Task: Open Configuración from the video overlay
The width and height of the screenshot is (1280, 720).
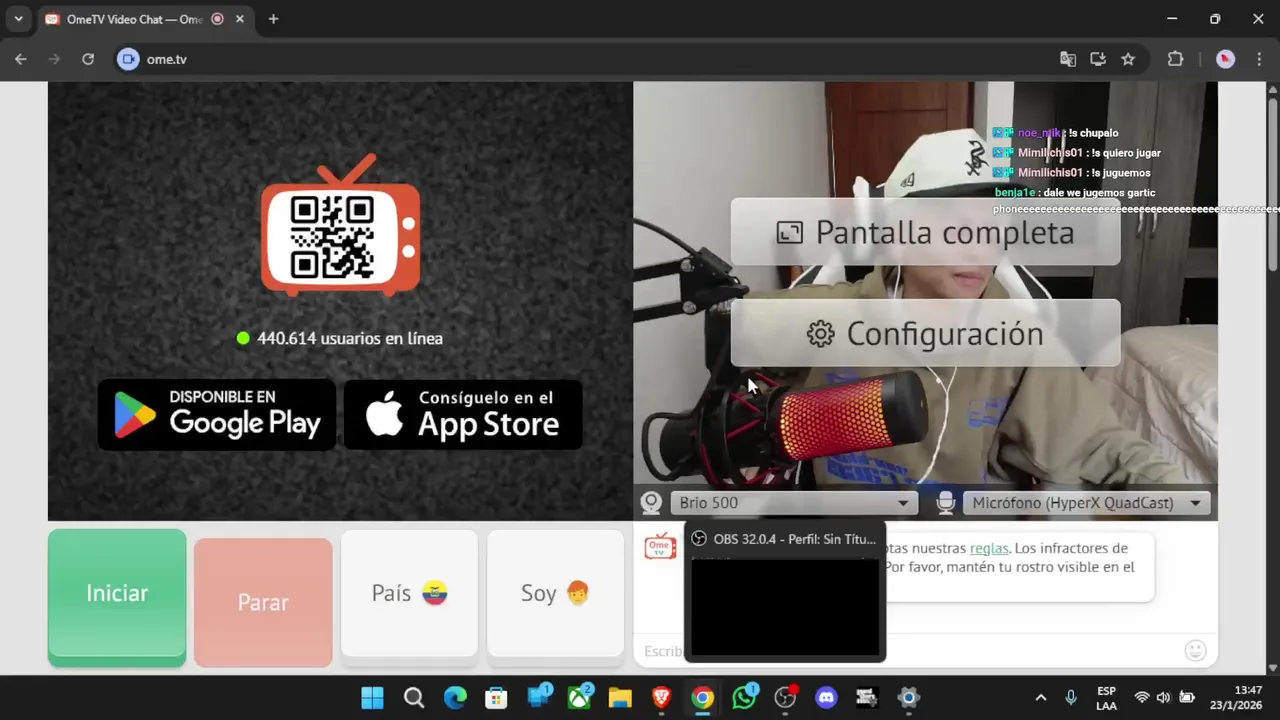Action: [x=925, y=333]
